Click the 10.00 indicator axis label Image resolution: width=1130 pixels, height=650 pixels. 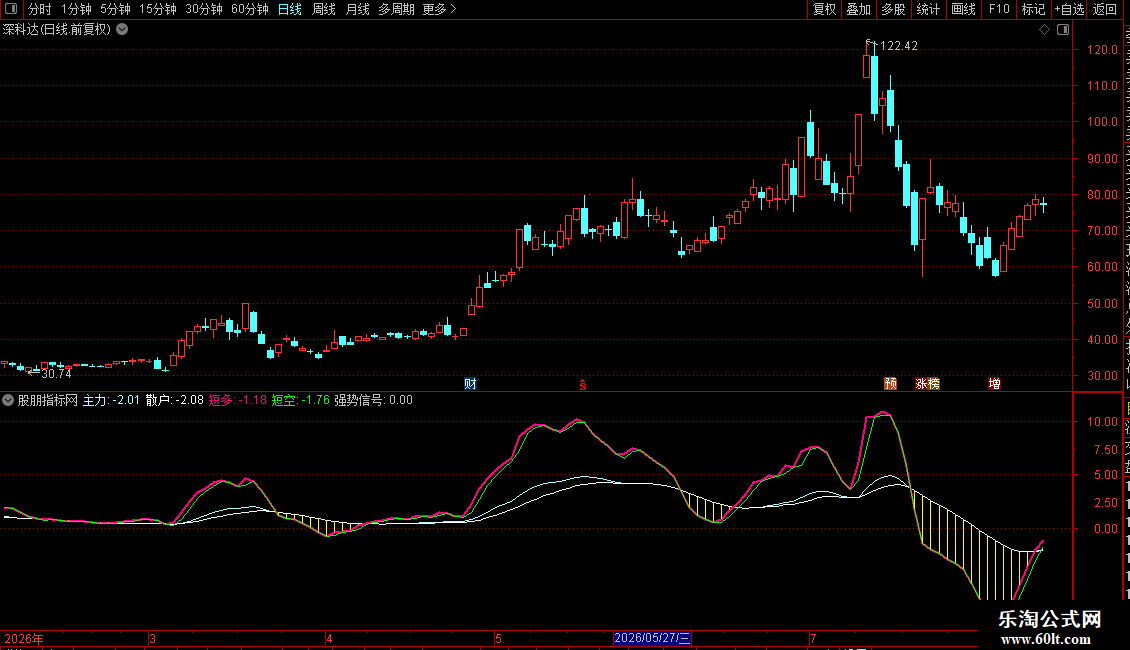(x=1103, y=422)
